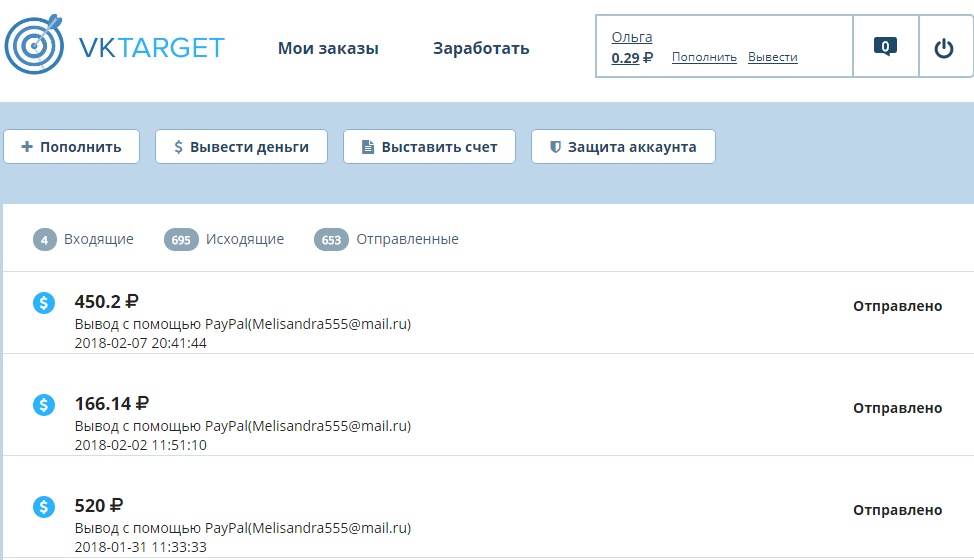Viewport: 974px width, 560px height.
Task: Switch to the Отправленные tab
Action: [x=407, y=239]
